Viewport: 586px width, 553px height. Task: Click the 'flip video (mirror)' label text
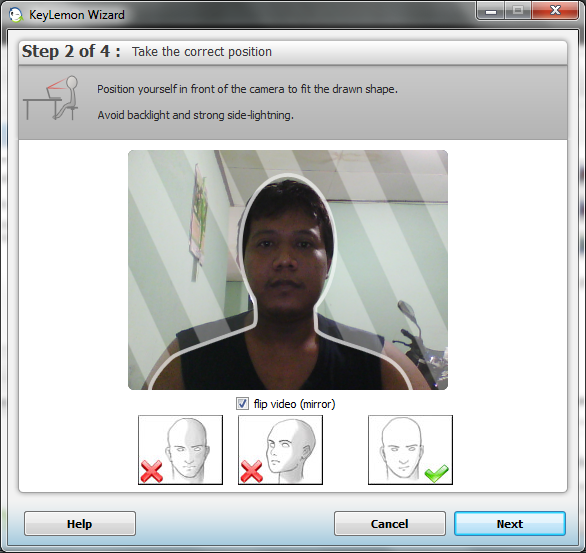click(294, 404)
